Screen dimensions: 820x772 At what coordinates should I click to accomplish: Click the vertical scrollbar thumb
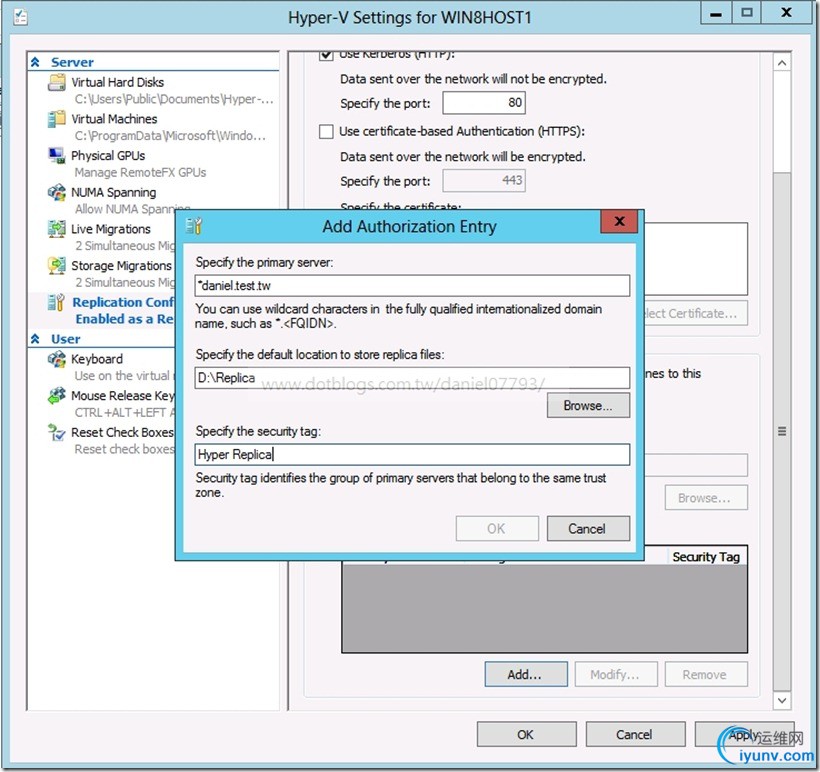782,430
